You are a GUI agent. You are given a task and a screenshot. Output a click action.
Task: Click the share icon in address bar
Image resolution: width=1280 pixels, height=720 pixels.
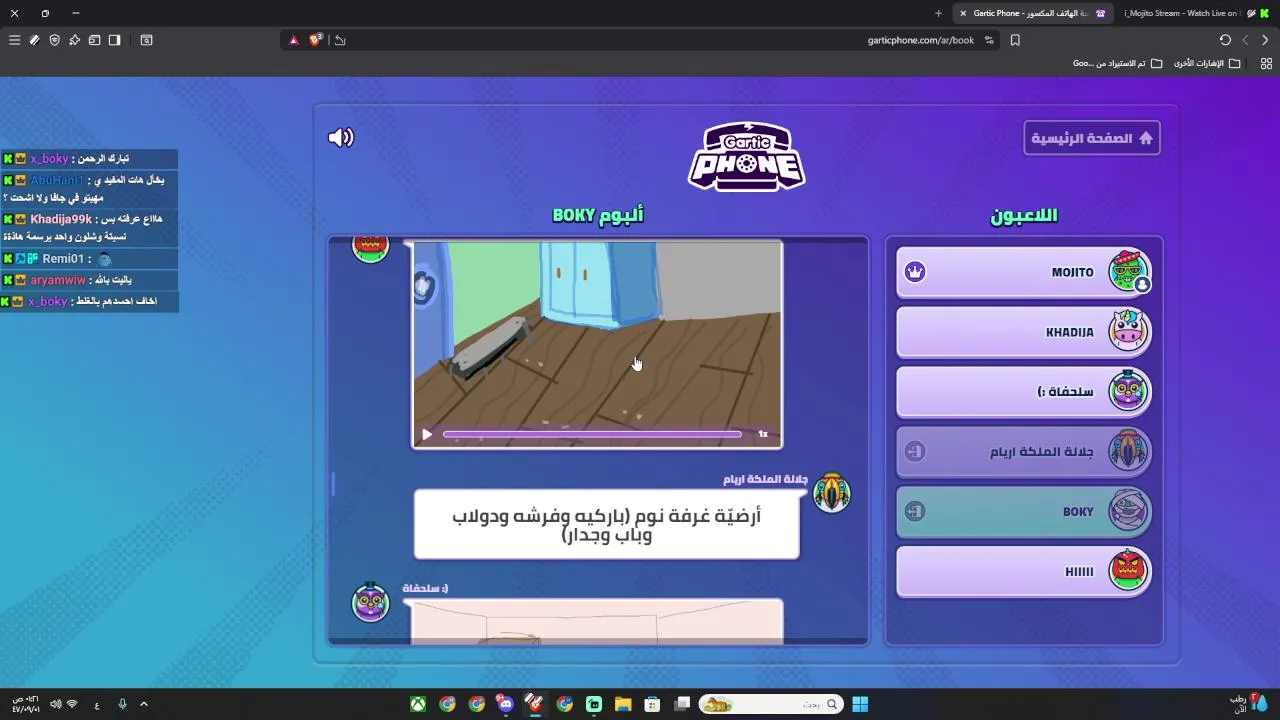pyautogui.click(x=340, y=40)
